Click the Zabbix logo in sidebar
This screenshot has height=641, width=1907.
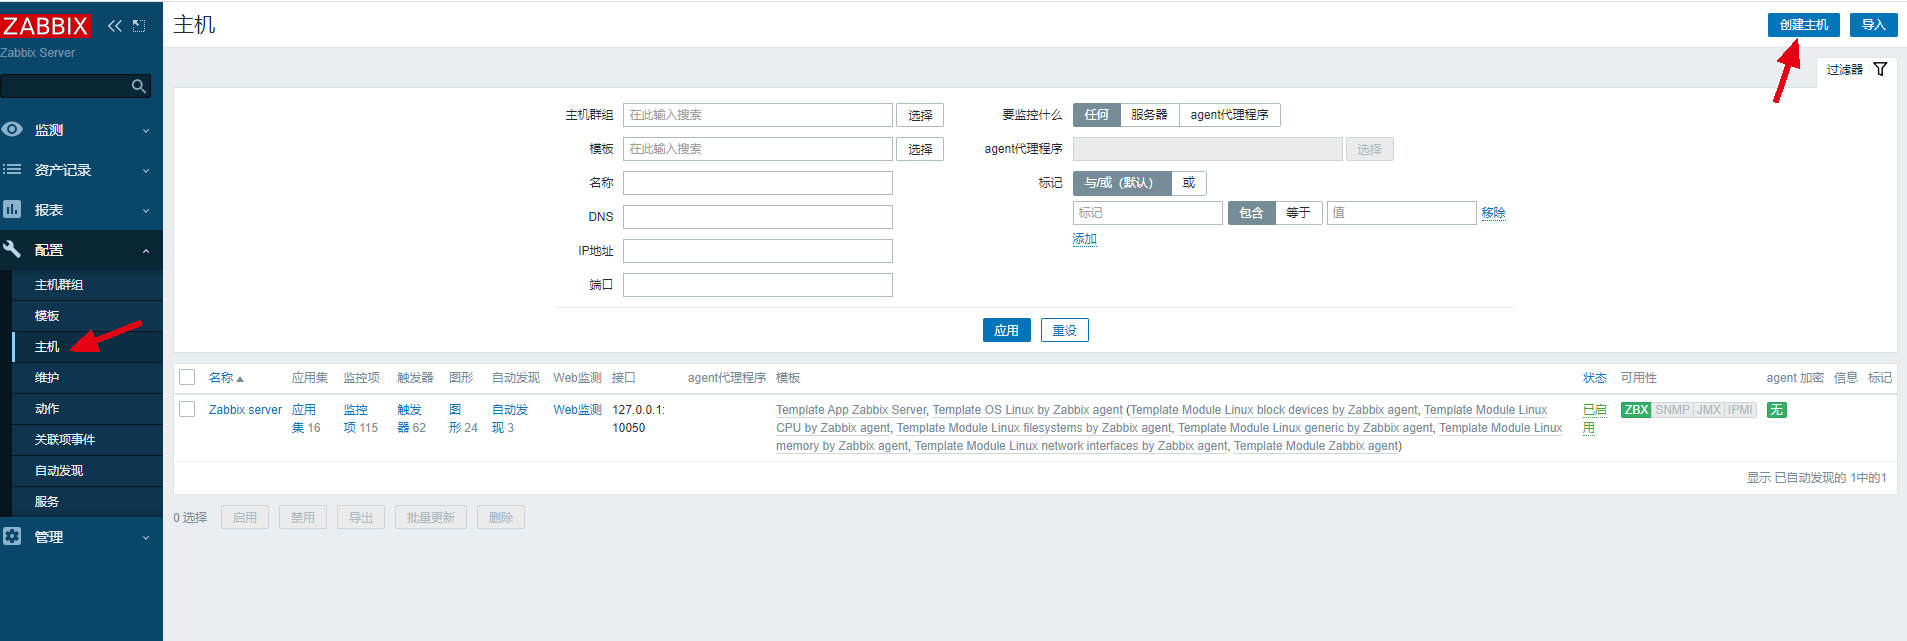46,26
